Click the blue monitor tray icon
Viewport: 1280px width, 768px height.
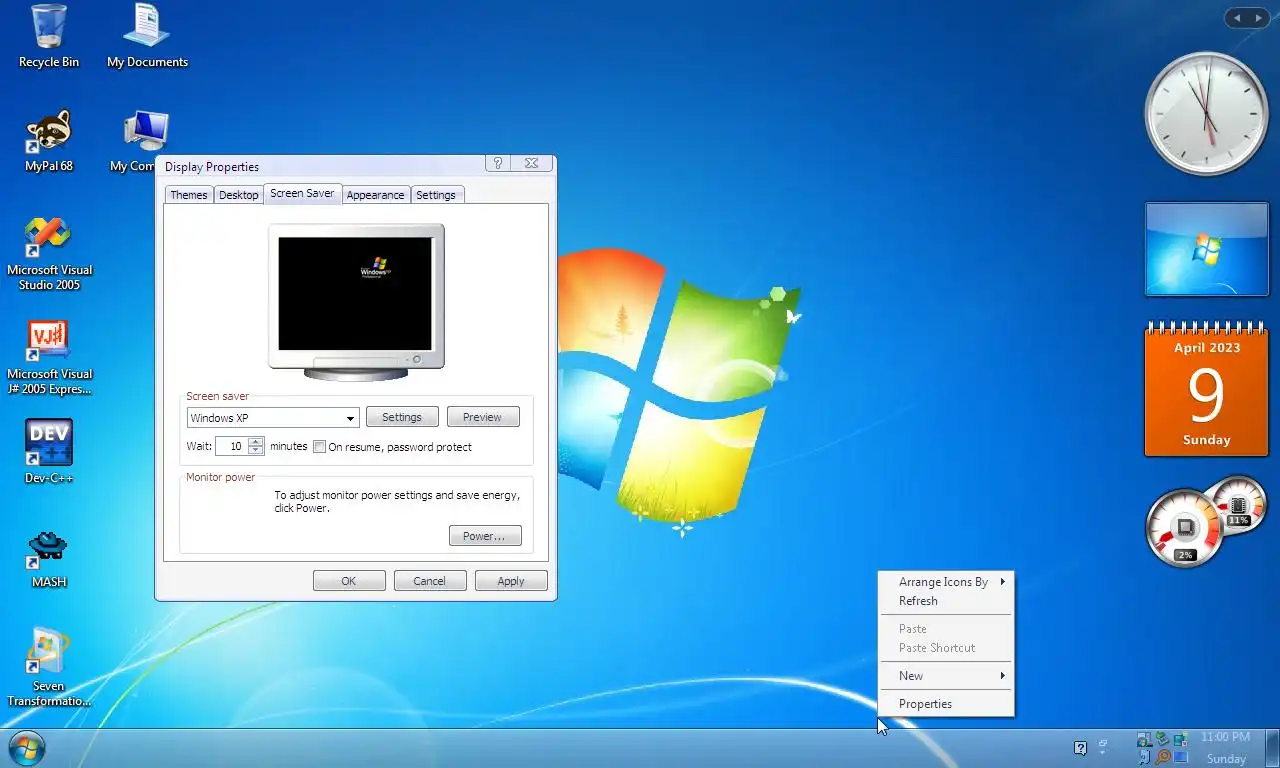click(1181, 757)
